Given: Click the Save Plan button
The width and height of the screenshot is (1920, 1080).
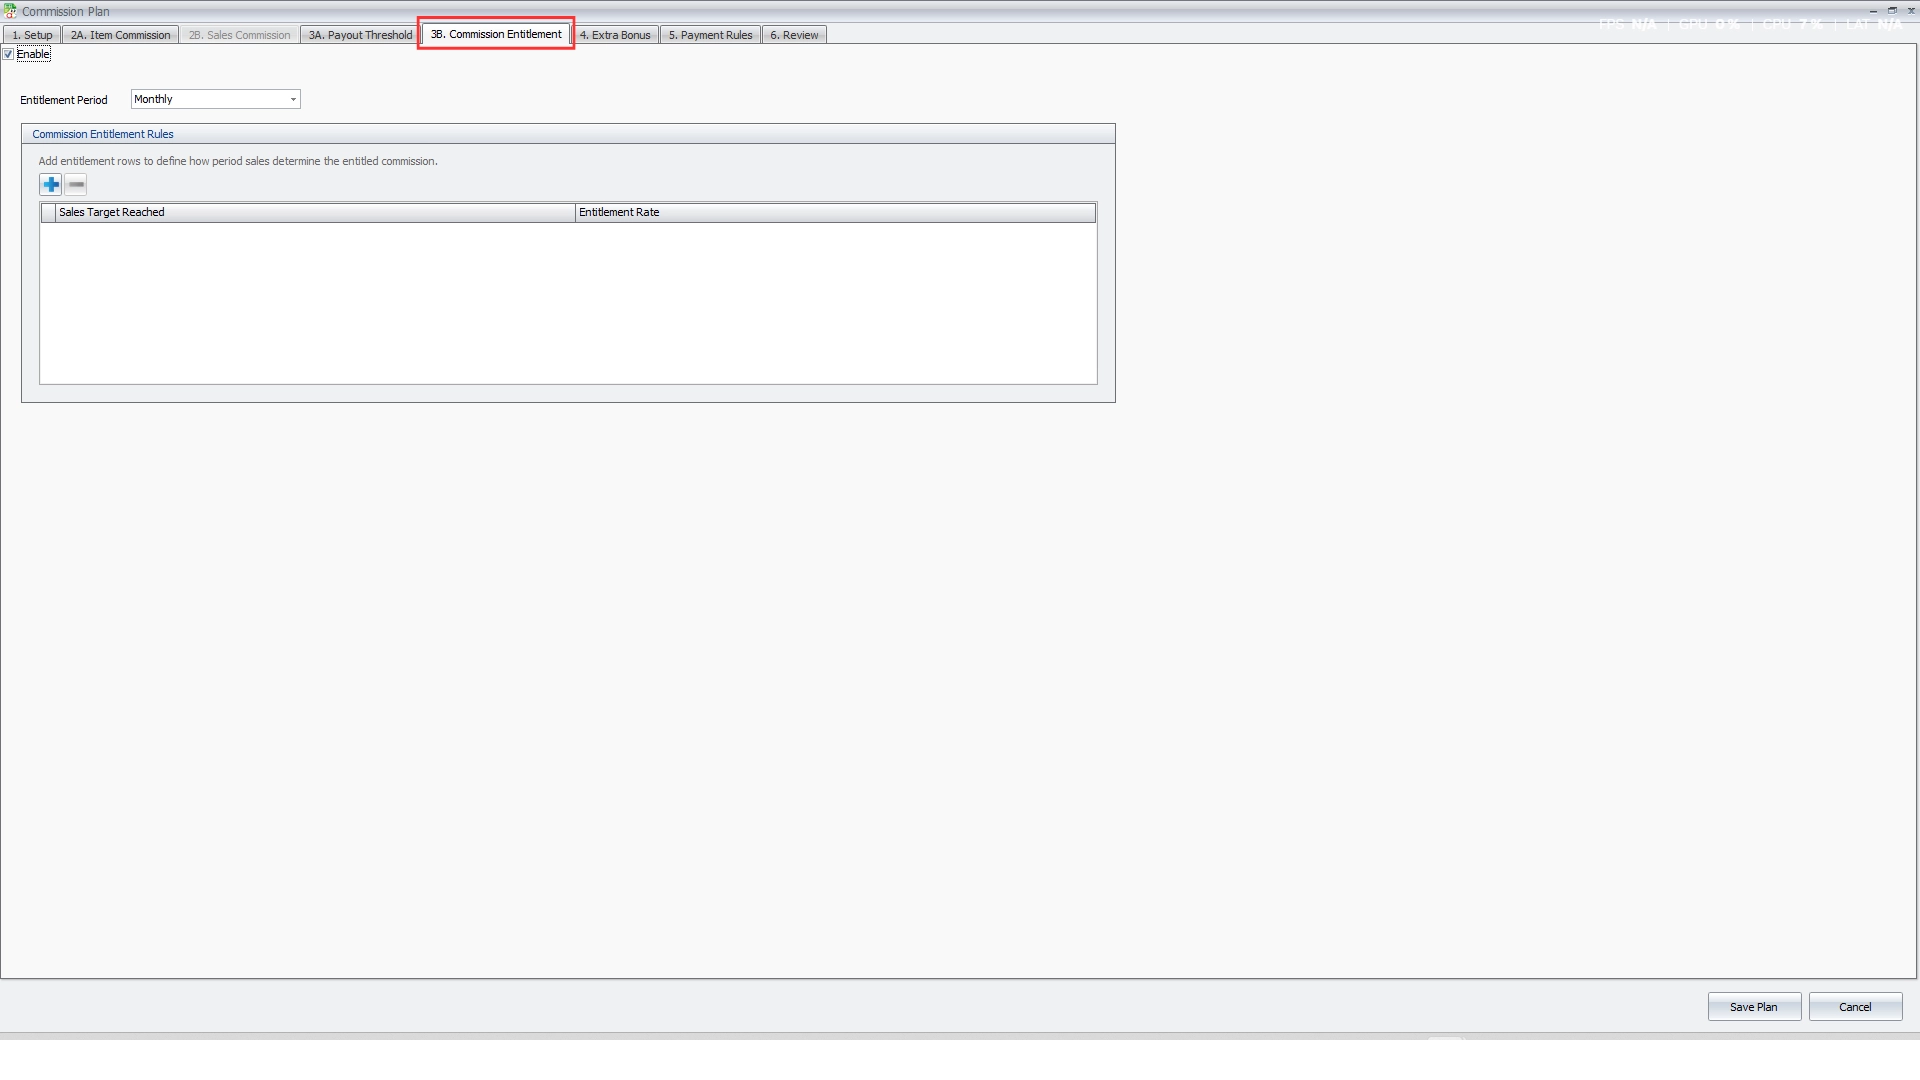Looking at the screenshot, I should coord(1754,1007).
